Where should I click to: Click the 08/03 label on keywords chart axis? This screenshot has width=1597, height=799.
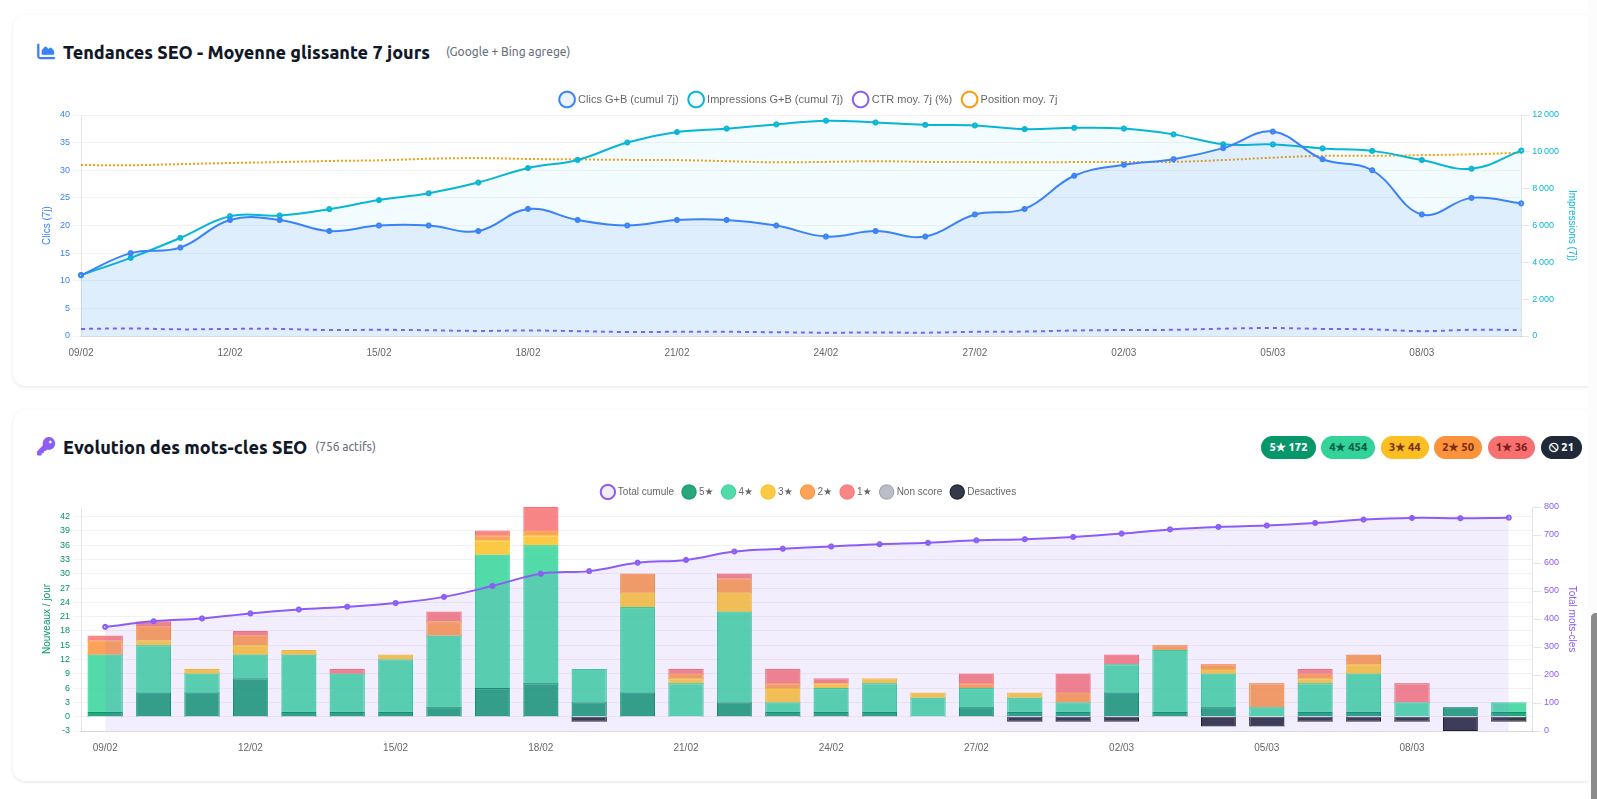pos(1412,747)
